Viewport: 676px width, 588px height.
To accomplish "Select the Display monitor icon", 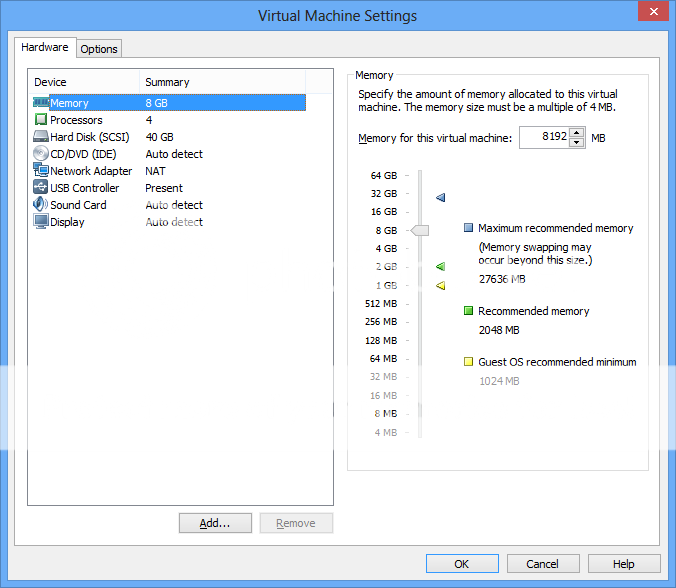I will click(x=41, y=222).
